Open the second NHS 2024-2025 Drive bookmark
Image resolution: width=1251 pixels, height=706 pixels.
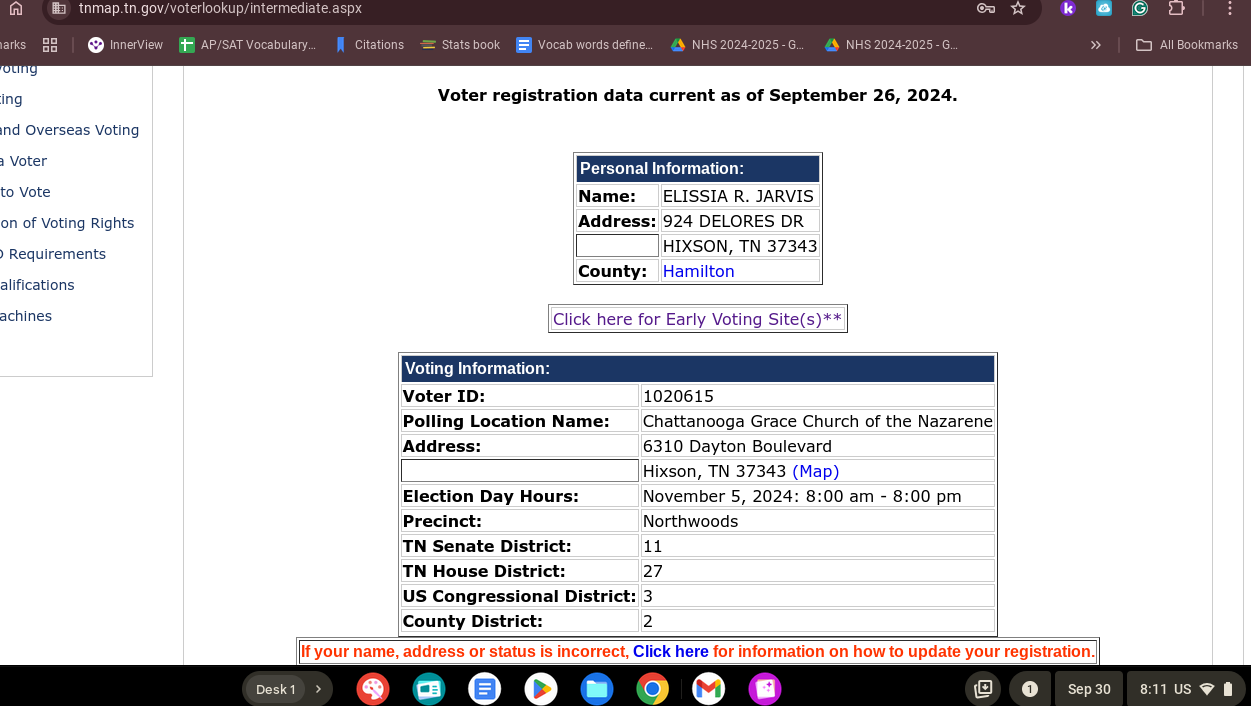coord(892,45)
